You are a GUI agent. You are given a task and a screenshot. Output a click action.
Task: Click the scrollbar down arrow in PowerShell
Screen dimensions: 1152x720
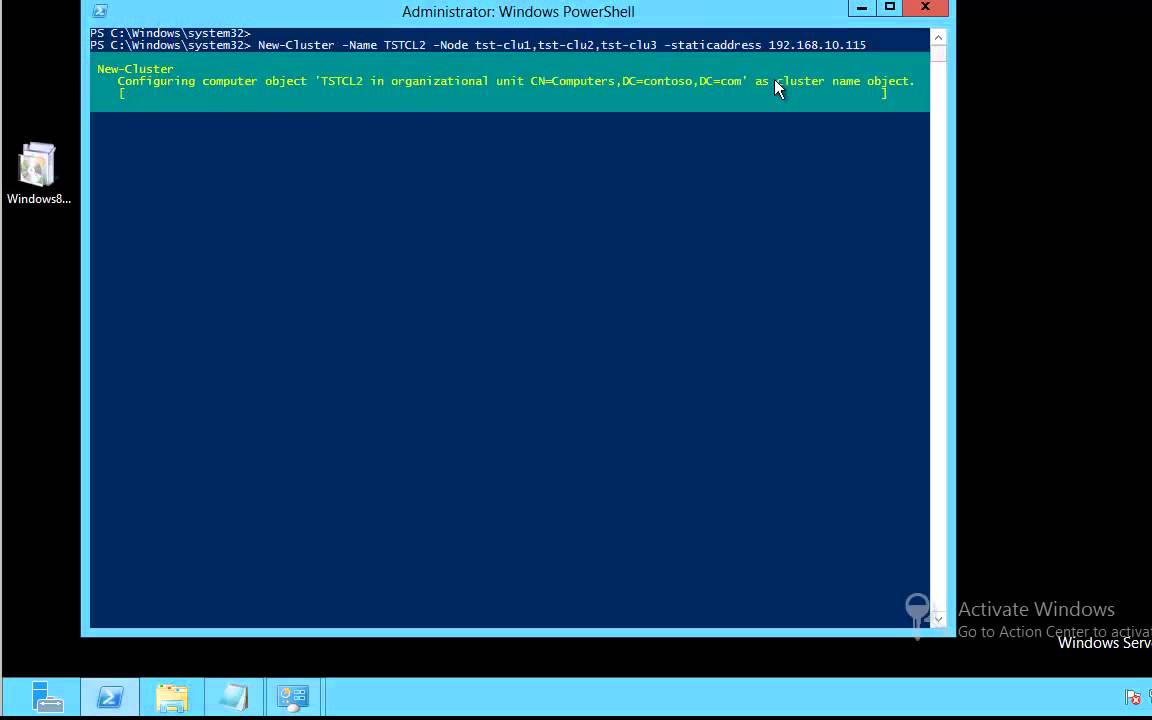click(937, 619)
